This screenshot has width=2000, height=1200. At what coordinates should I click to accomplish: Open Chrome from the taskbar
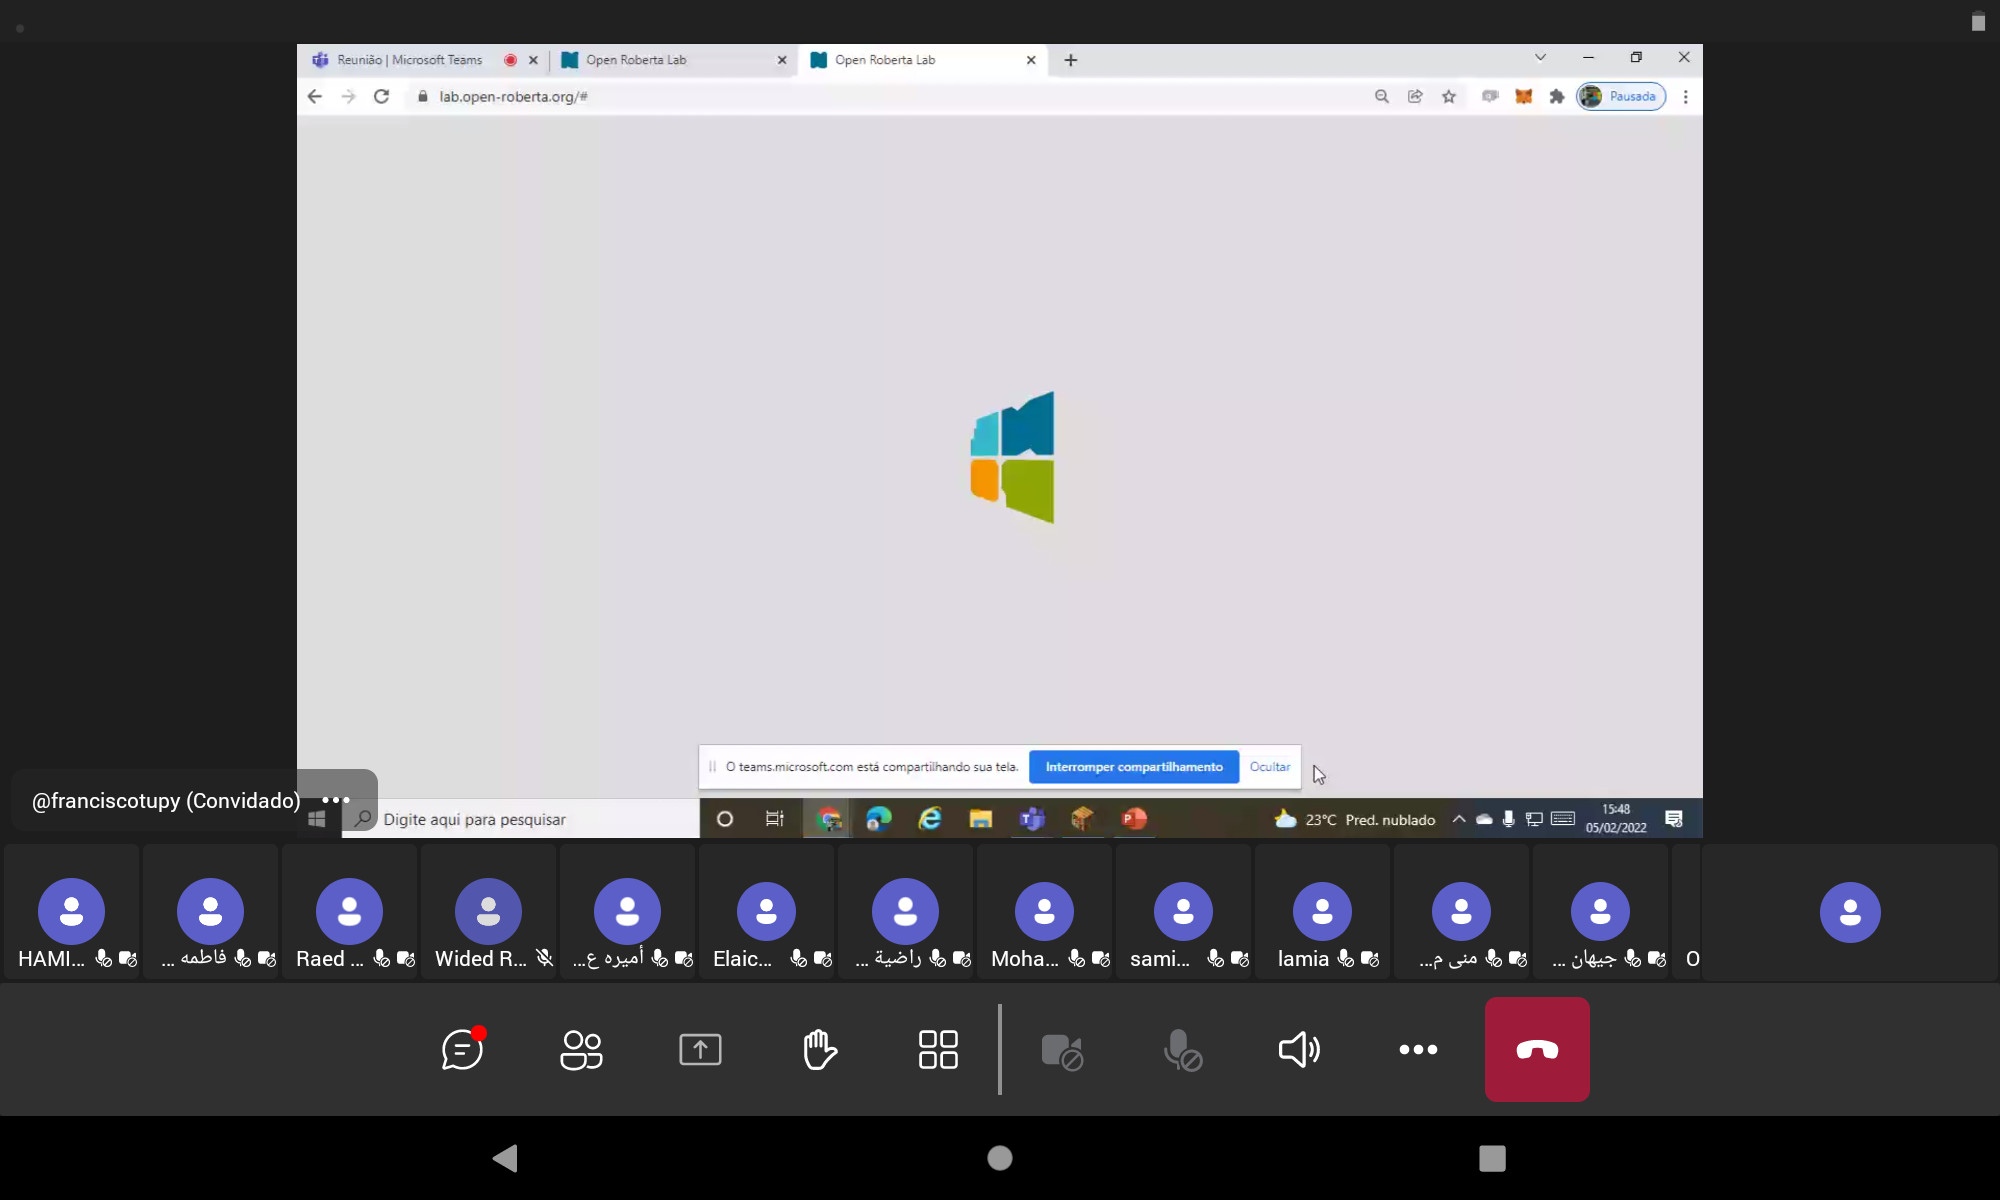tap(828, 819)
